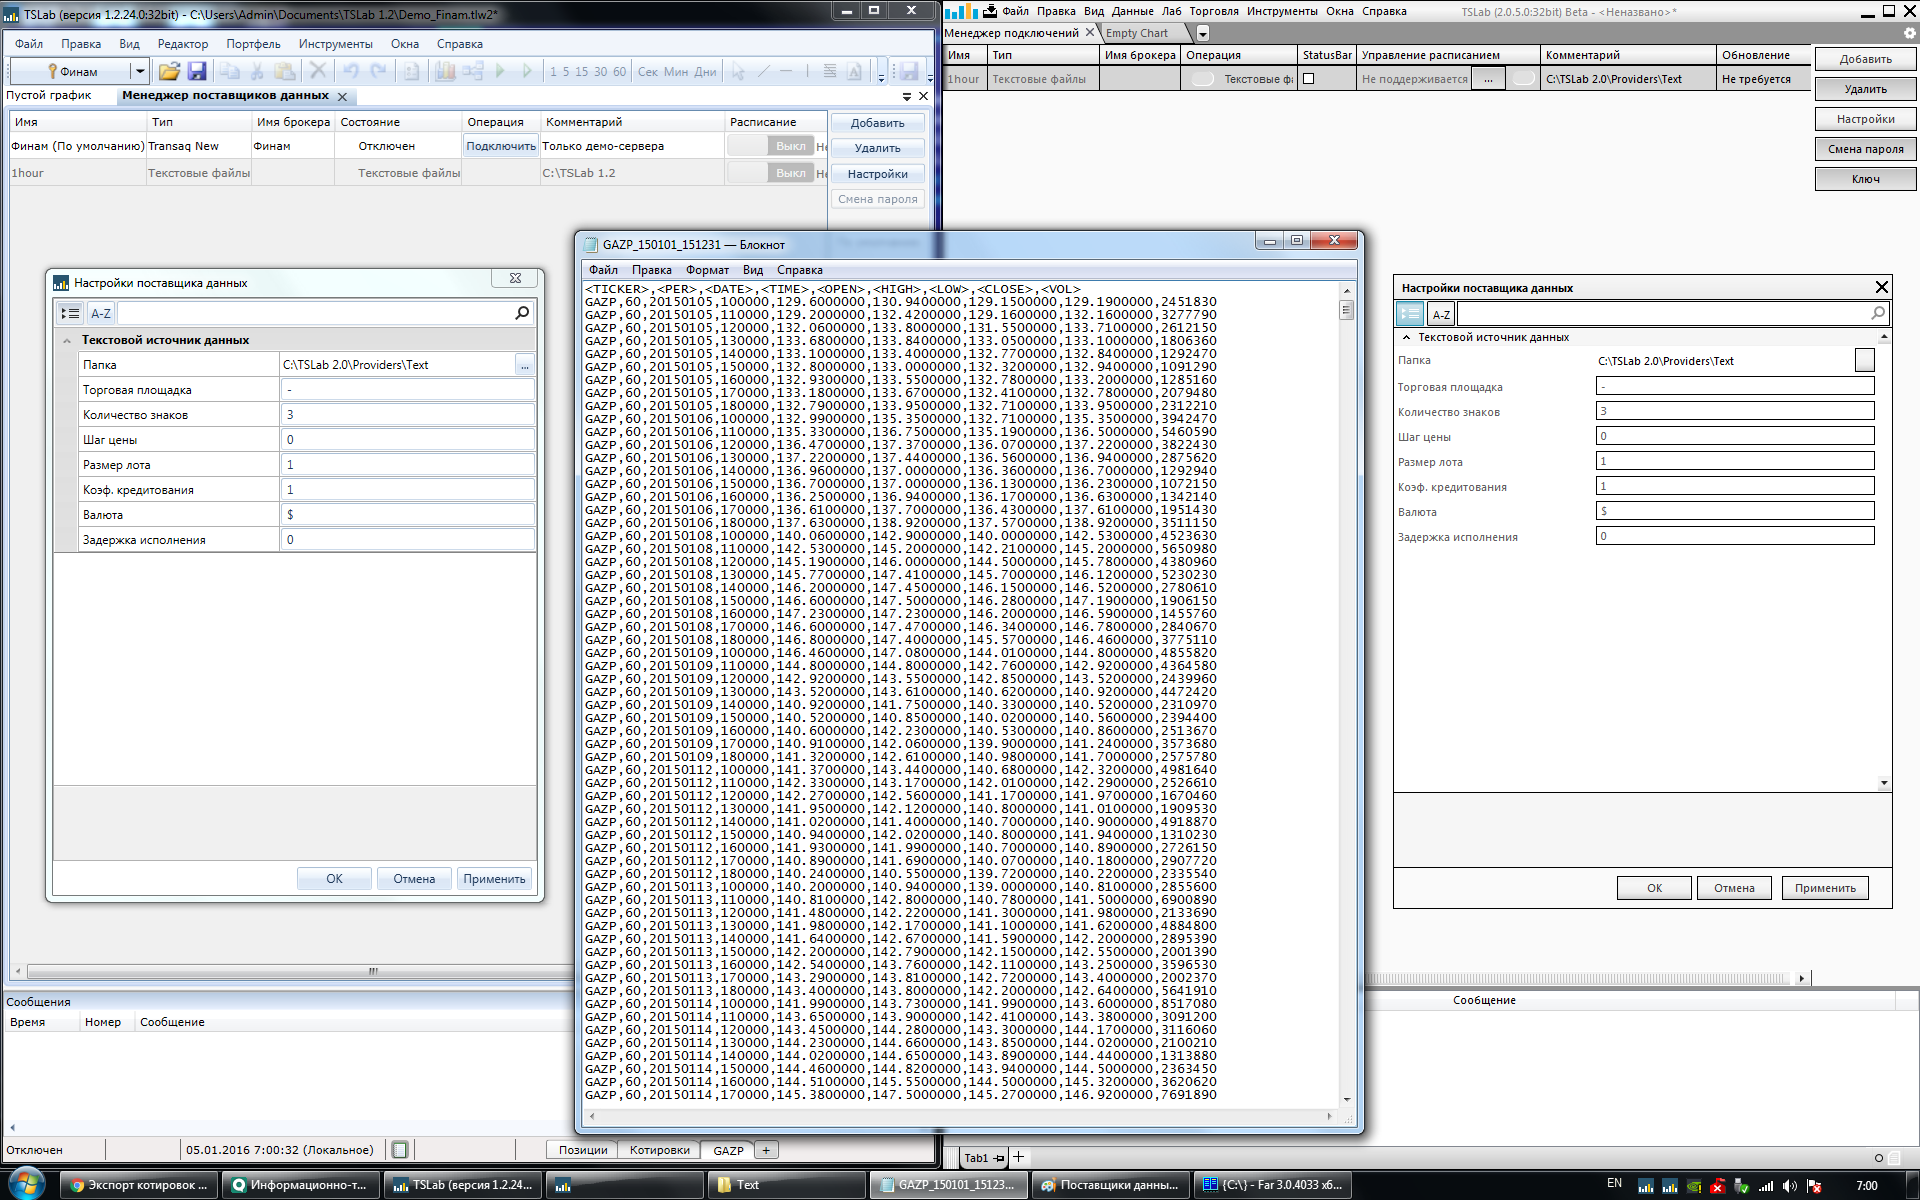Click the open file folder icon

169,71
